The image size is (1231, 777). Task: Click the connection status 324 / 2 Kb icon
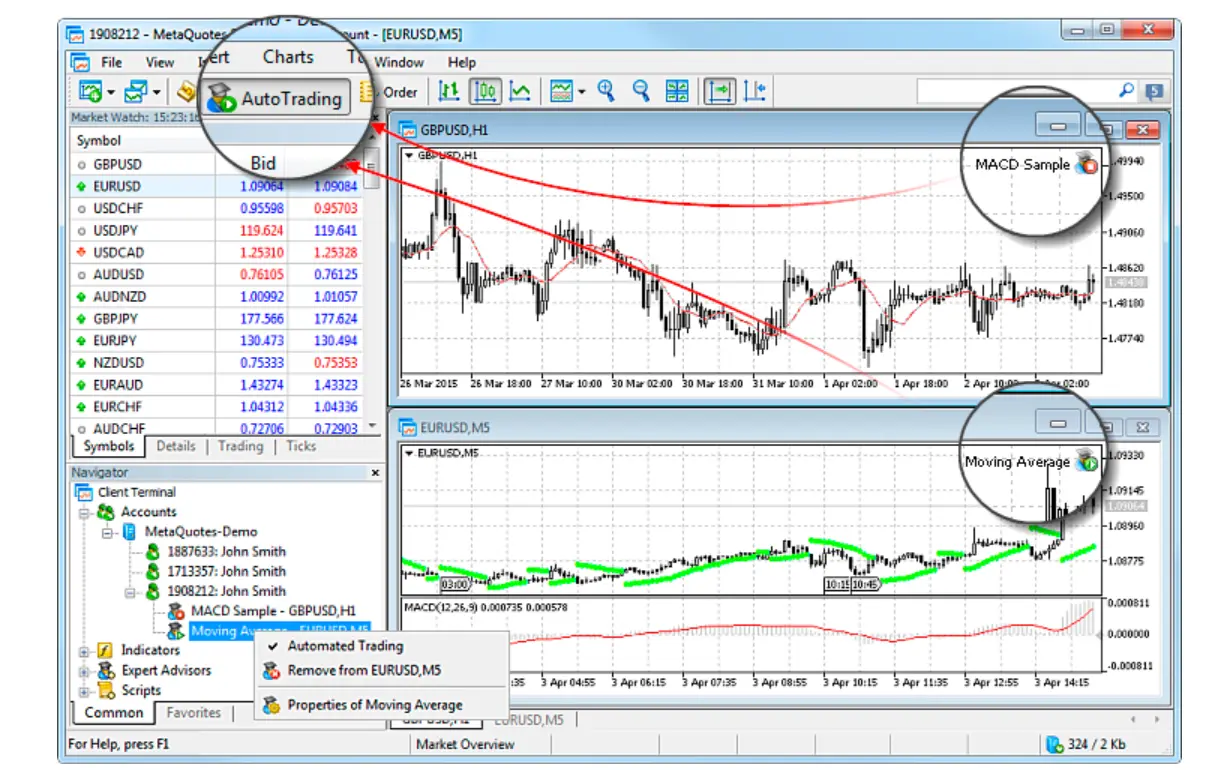(x=1053, y=744)
